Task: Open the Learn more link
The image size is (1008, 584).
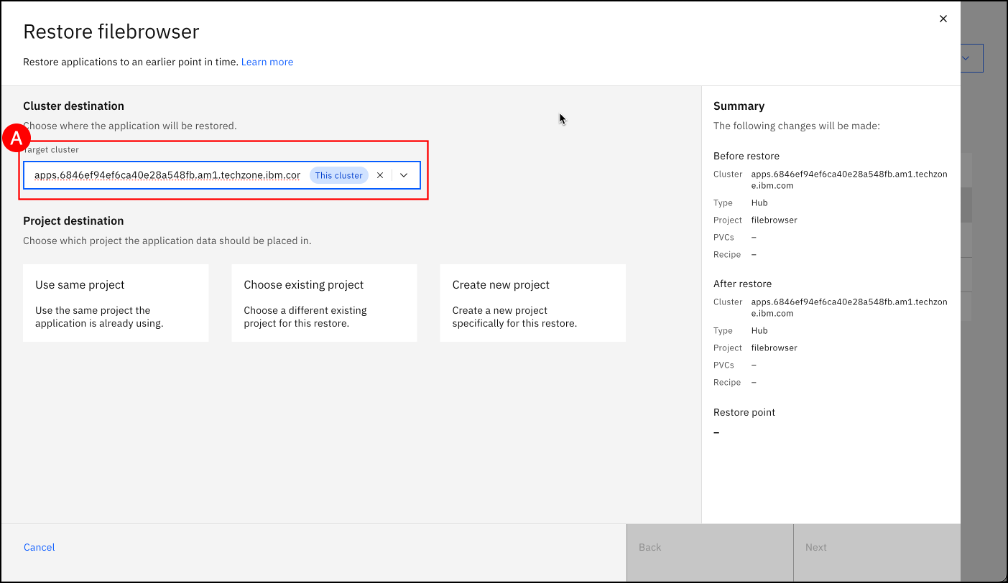Action: 267,62
